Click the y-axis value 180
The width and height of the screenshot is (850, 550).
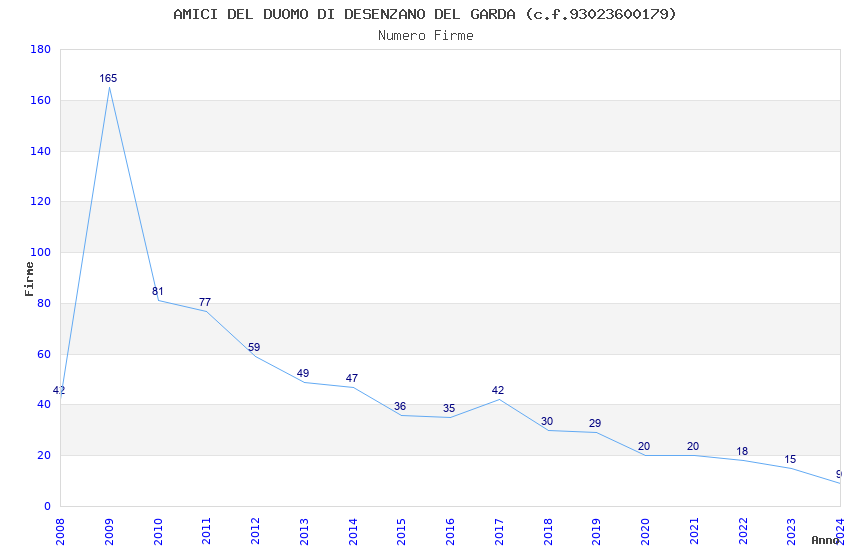tap(41, 49)
